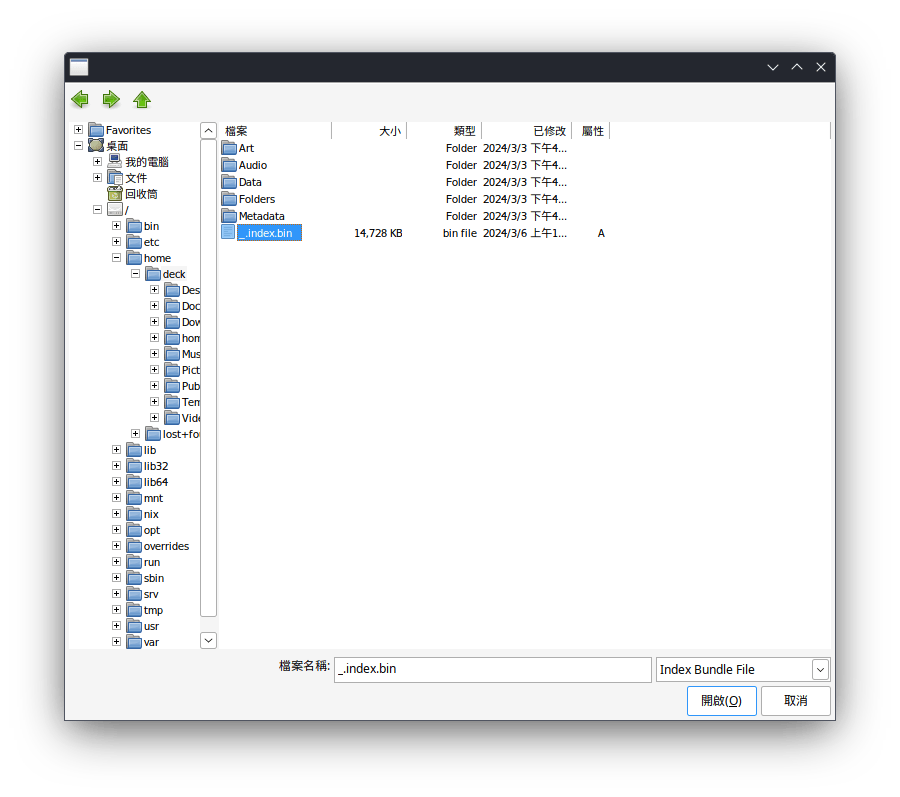Viewport: 900px width, 797px height.
Task: Collapse the home folder tree node
Action: pos(117,258)
